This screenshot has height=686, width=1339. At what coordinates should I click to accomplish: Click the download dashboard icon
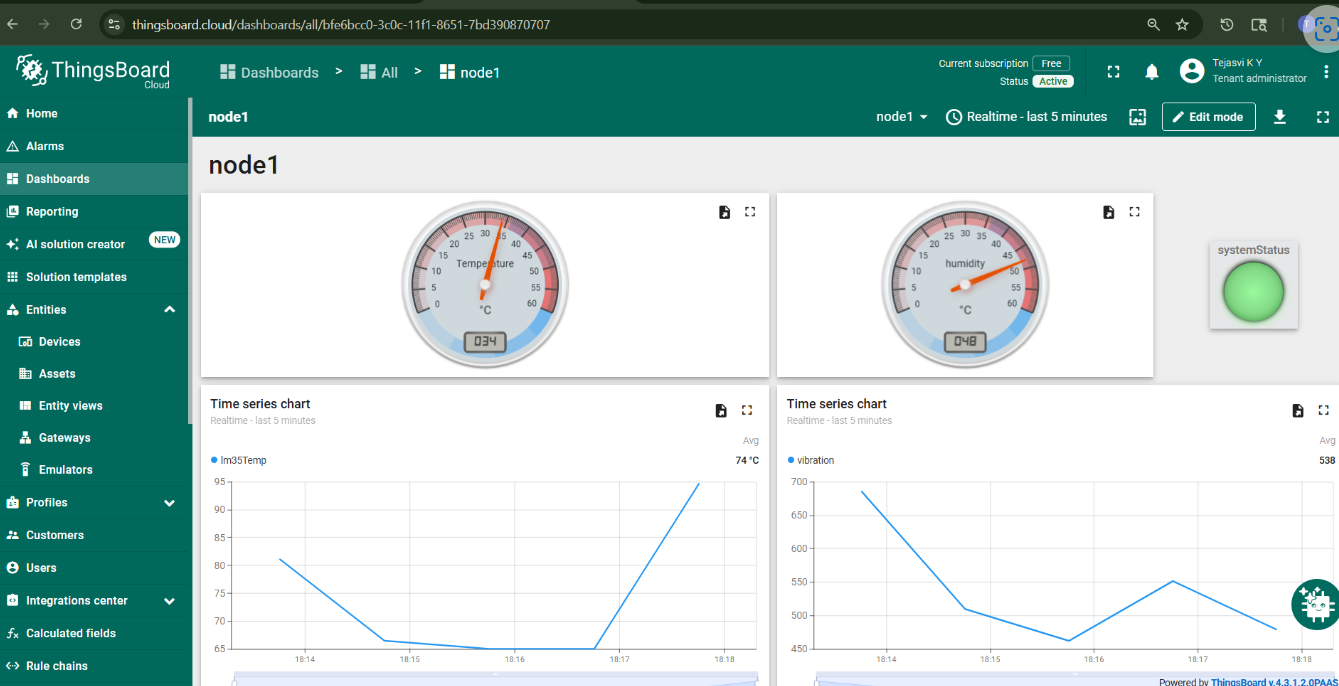(x=1279, y=117)
